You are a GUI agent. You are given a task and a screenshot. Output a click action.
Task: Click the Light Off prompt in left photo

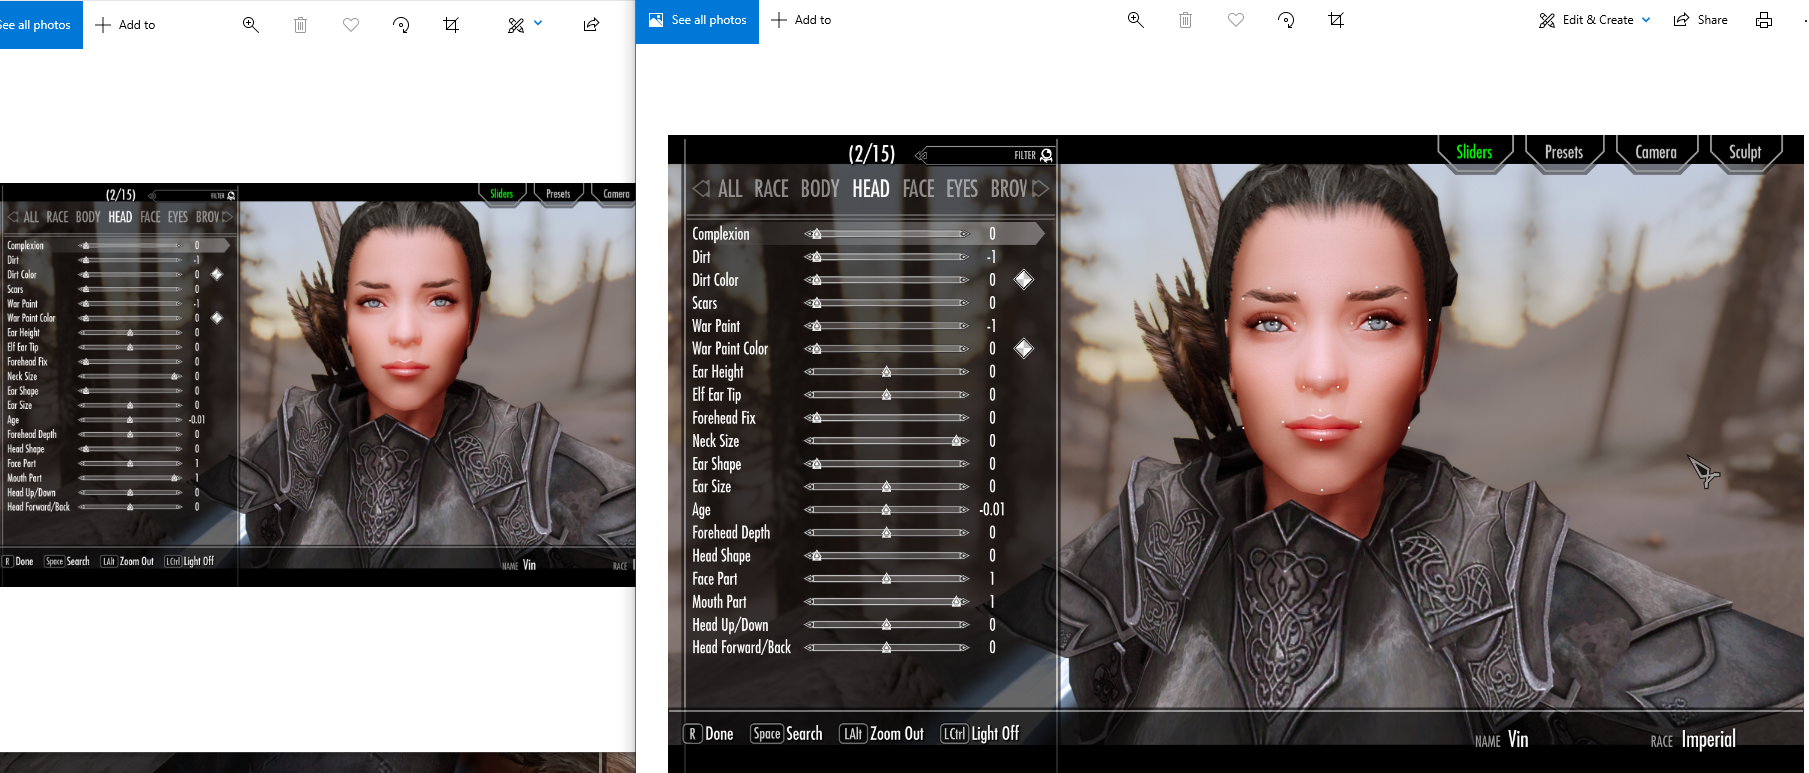tap(189, 562)
